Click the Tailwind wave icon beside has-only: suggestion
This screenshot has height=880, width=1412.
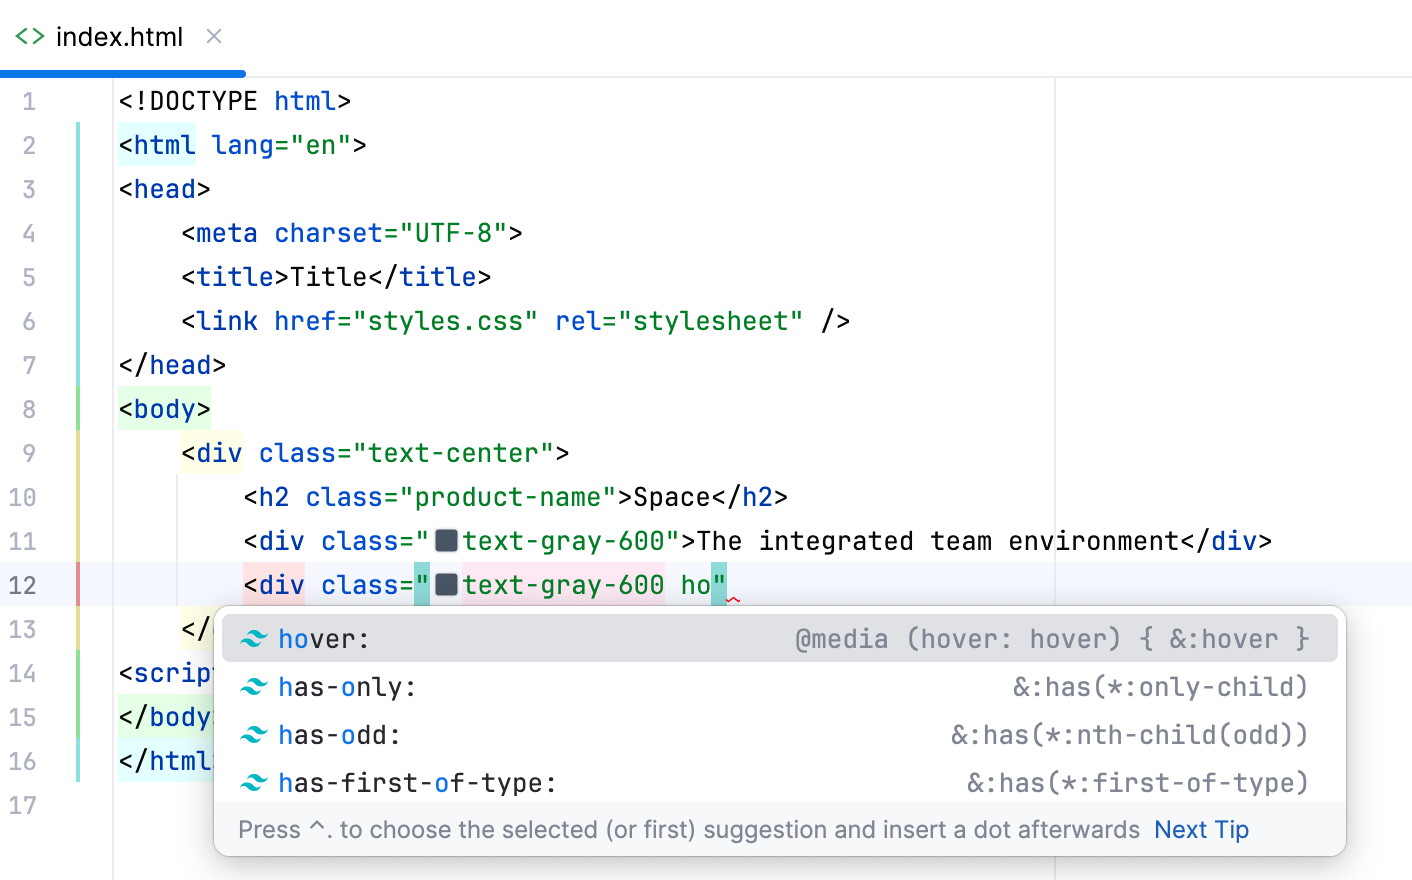pyautogui.click(x=254, y=686)
